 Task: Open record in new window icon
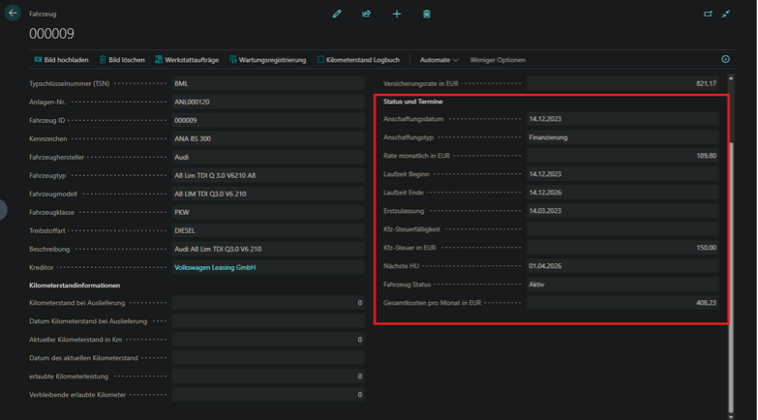click(x=708, y=14)
